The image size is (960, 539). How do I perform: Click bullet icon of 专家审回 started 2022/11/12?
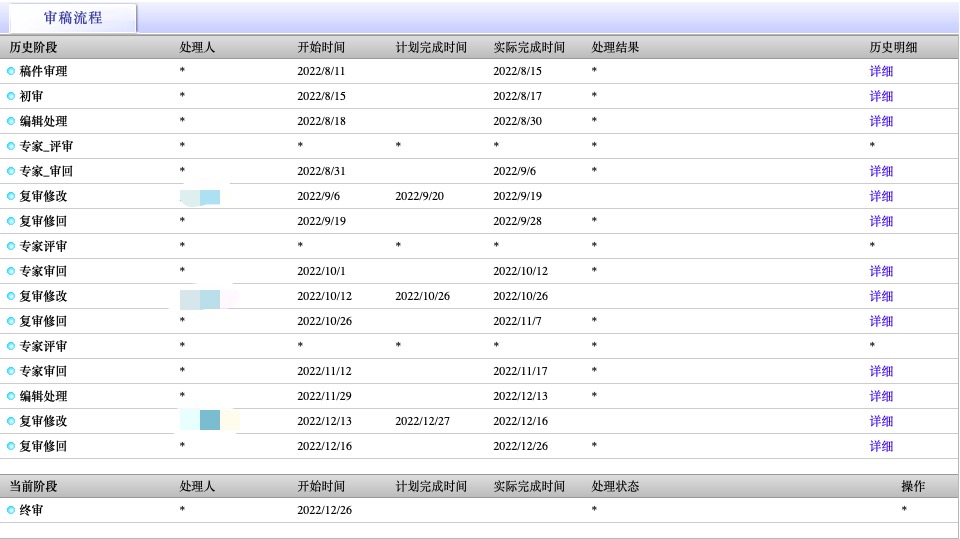pos(11,371)
